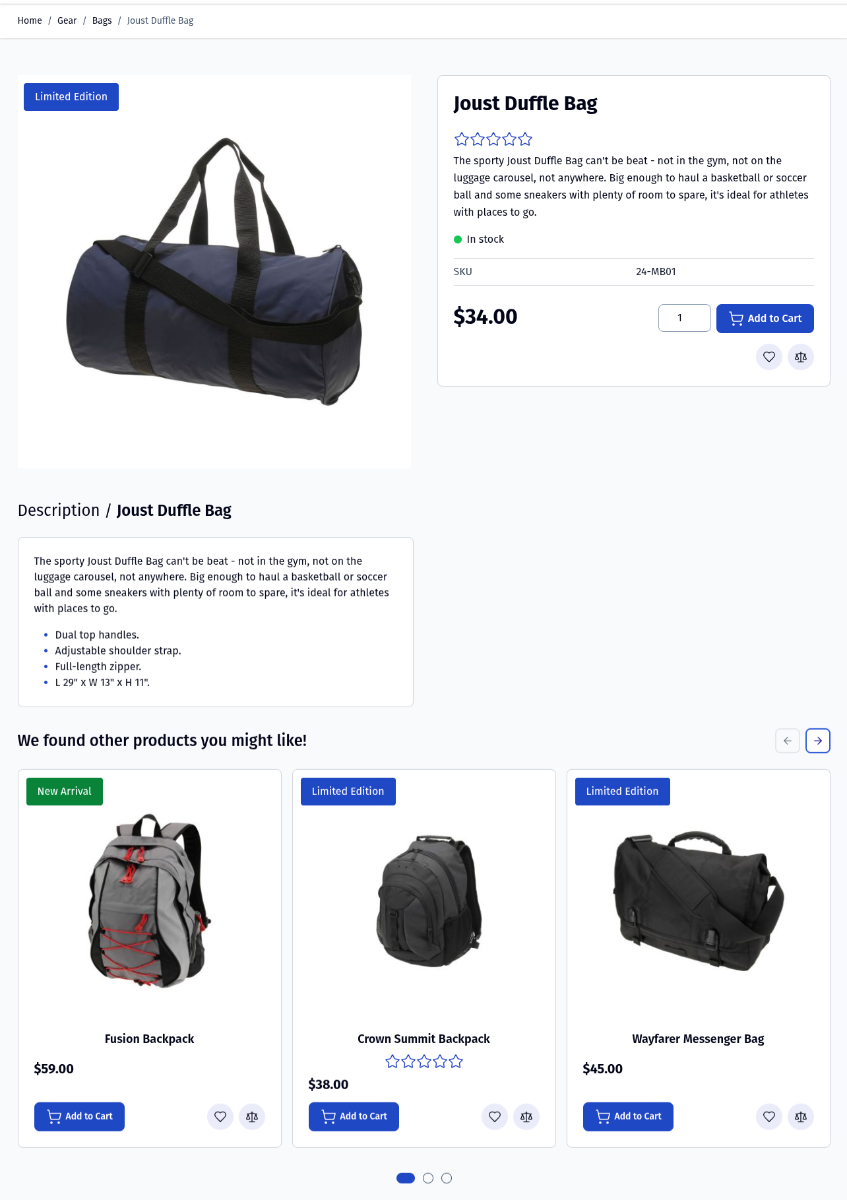This screenshot has height=1200, width=847.
Task: Go to next carousel slide arrow
Action: point(818,741)
